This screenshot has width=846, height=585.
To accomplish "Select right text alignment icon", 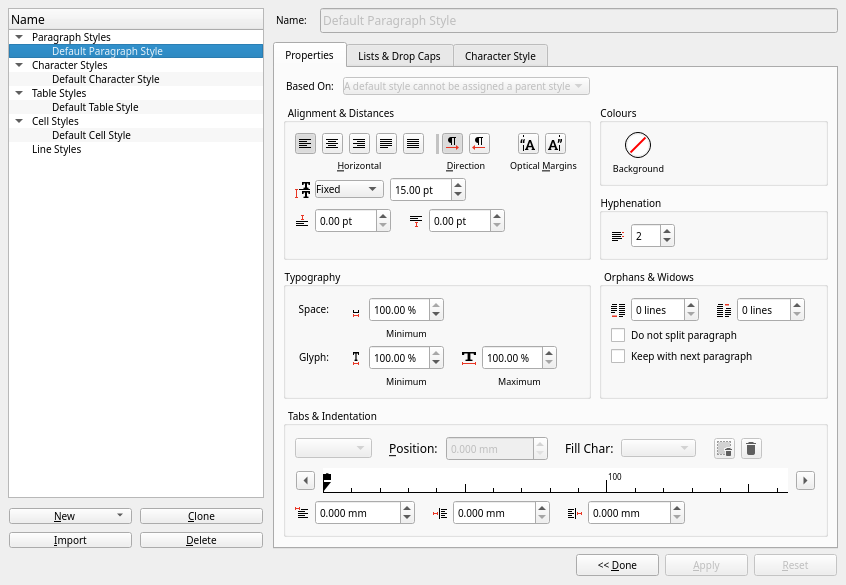I will click(x=359, y=144).
